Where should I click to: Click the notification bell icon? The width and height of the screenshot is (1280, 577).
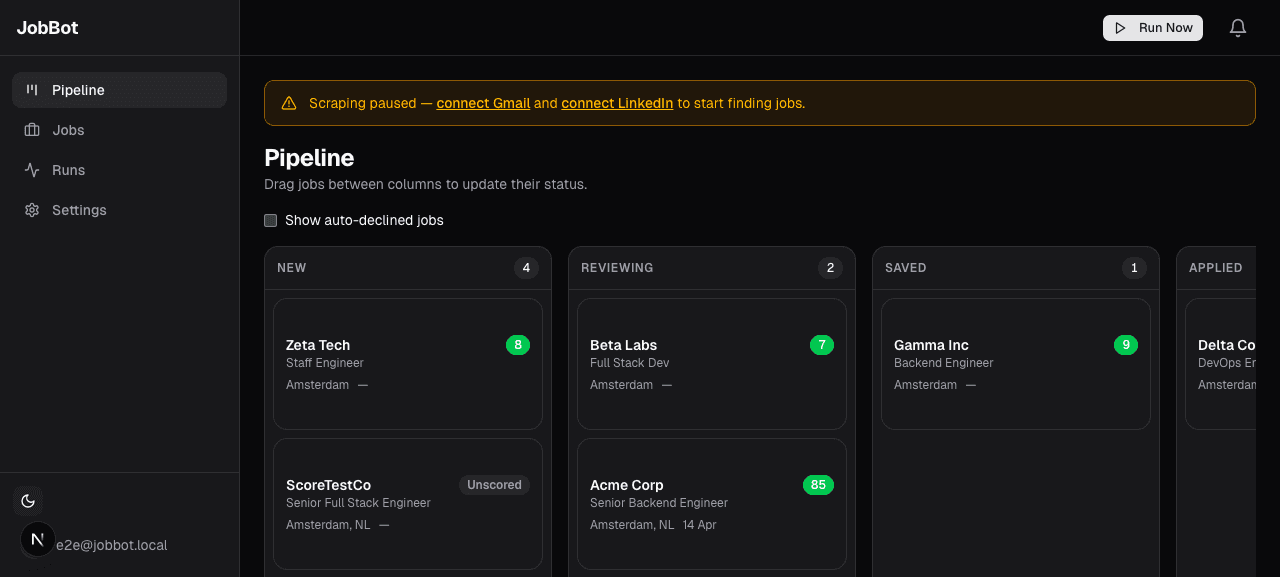point(1238,28)
